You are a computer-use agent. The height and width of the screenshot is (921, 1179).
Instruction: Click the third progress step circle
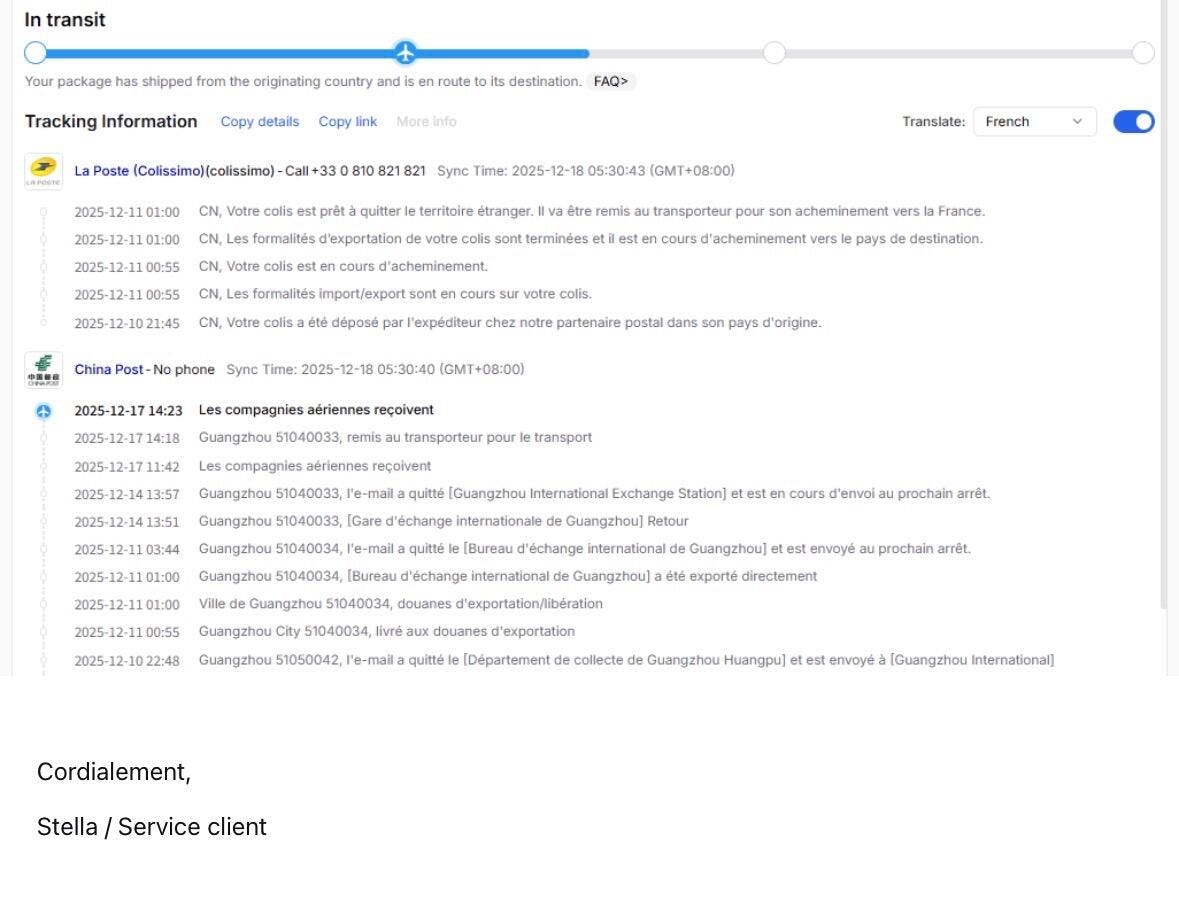[x=774, y=53]
